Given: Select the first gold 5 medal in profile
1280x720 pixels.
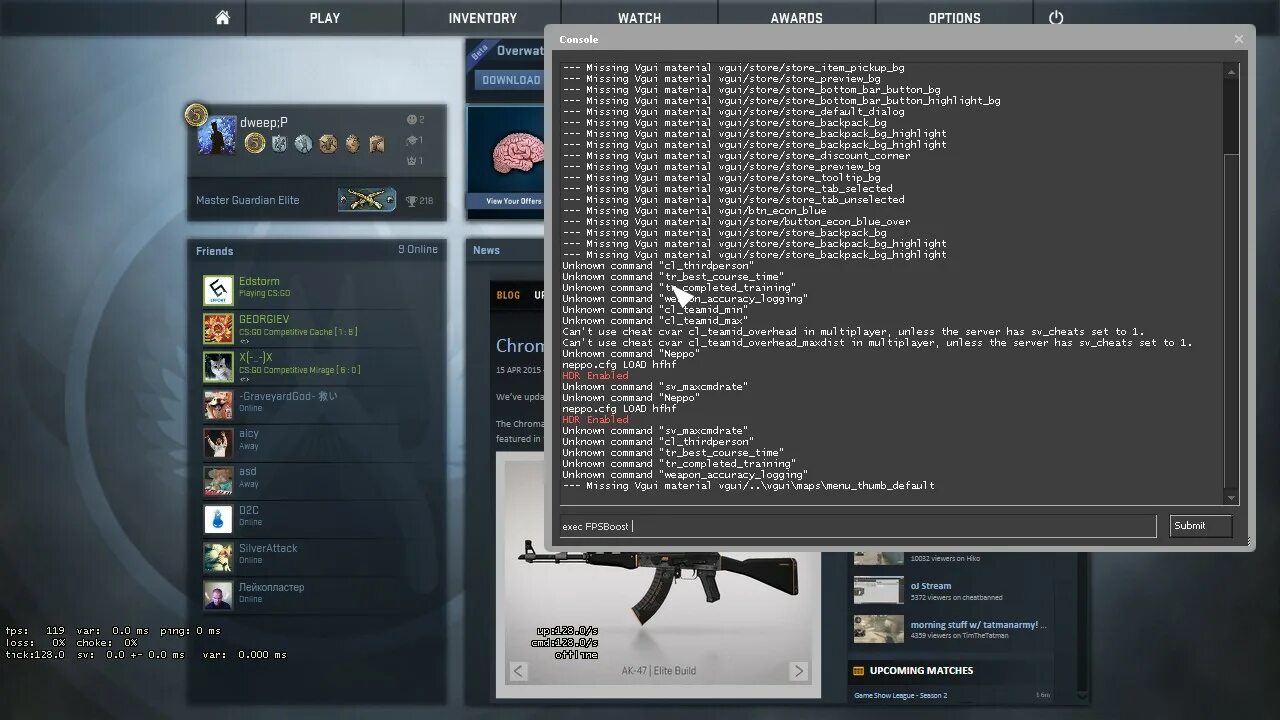Looking at the screenshot, I should click(255, 144).
